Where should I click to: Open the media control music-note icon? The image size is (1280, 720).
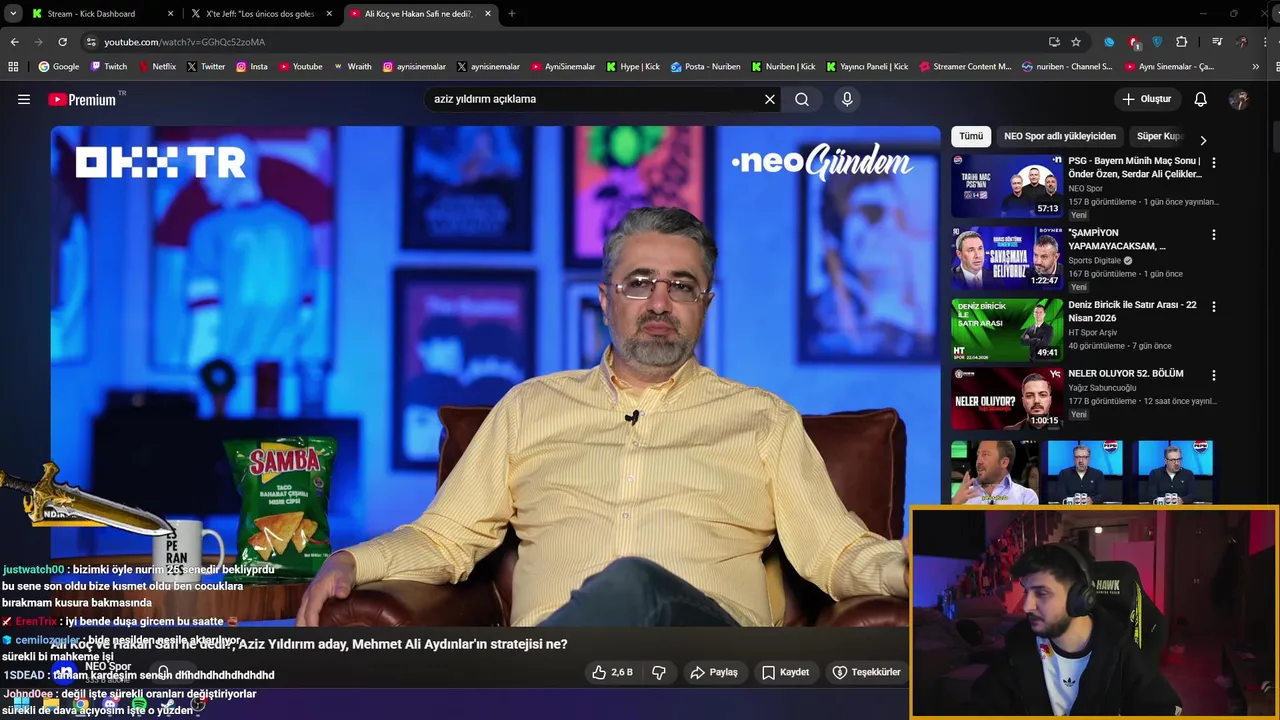click(1217, 42)
